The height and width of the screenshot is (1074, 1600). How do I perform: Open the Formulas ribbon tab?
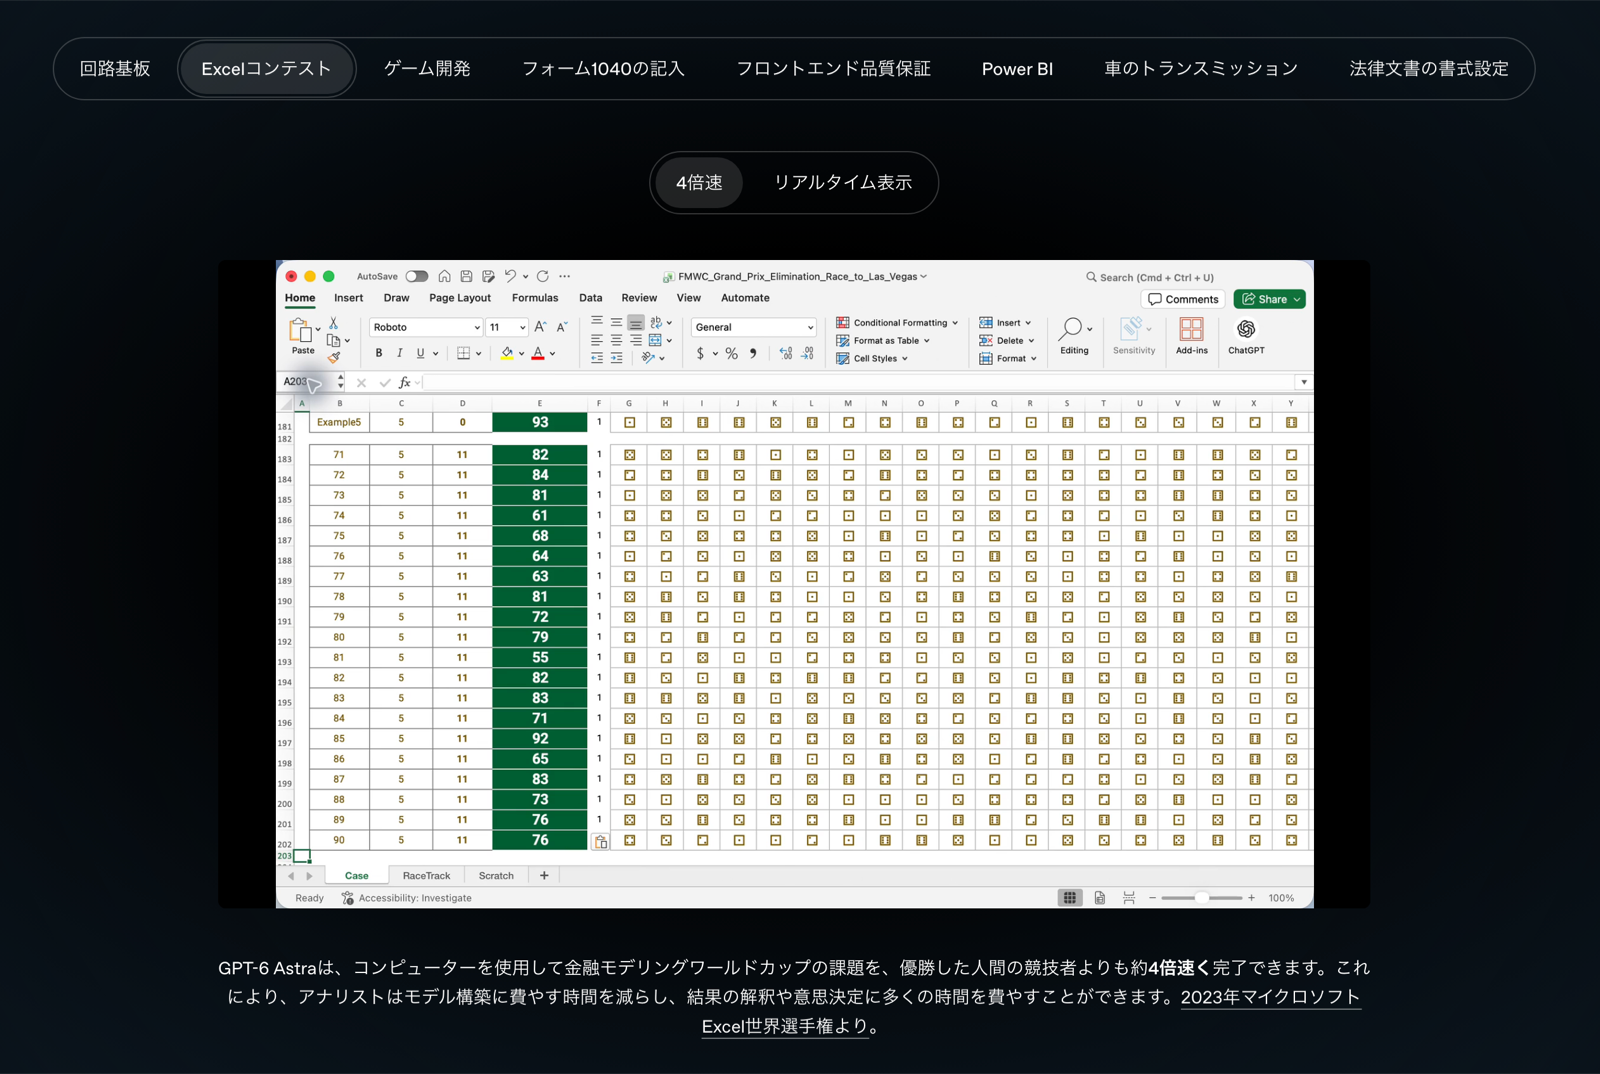(x=535, y=298)
